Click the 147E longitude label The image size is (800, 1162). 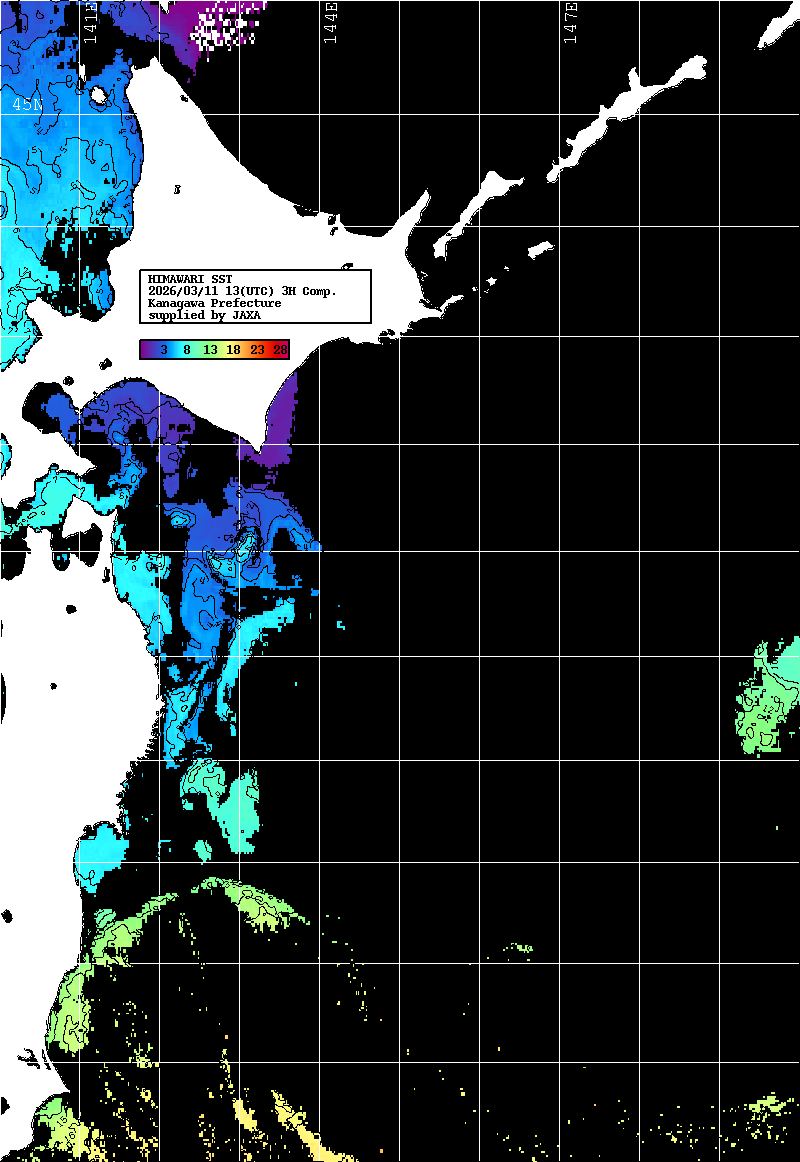tap(570, 22)
